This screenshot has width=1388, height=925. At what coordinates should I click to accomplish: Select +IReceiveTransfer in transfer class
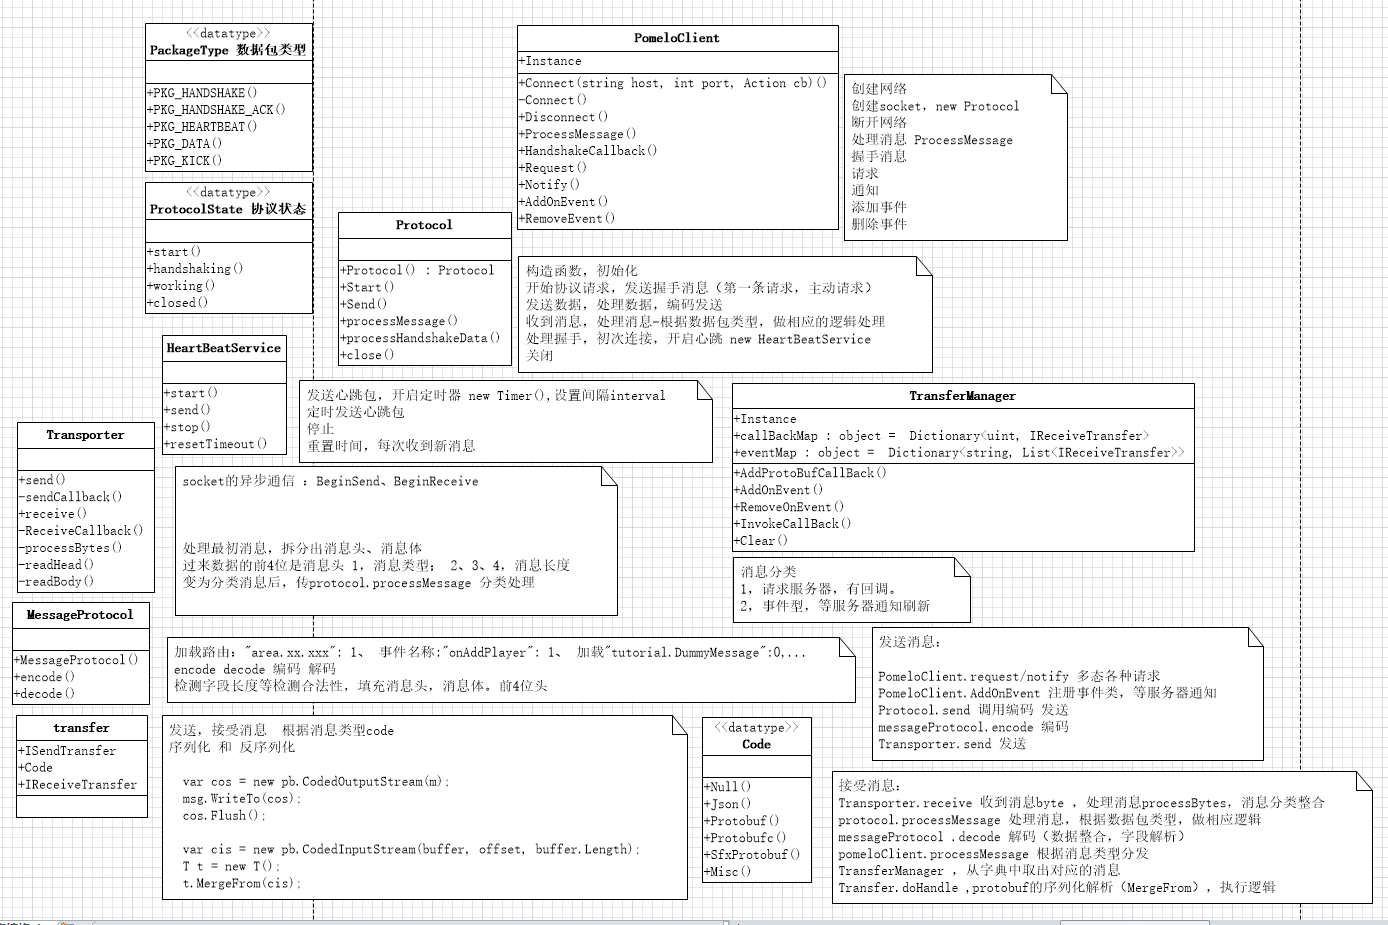78,785
